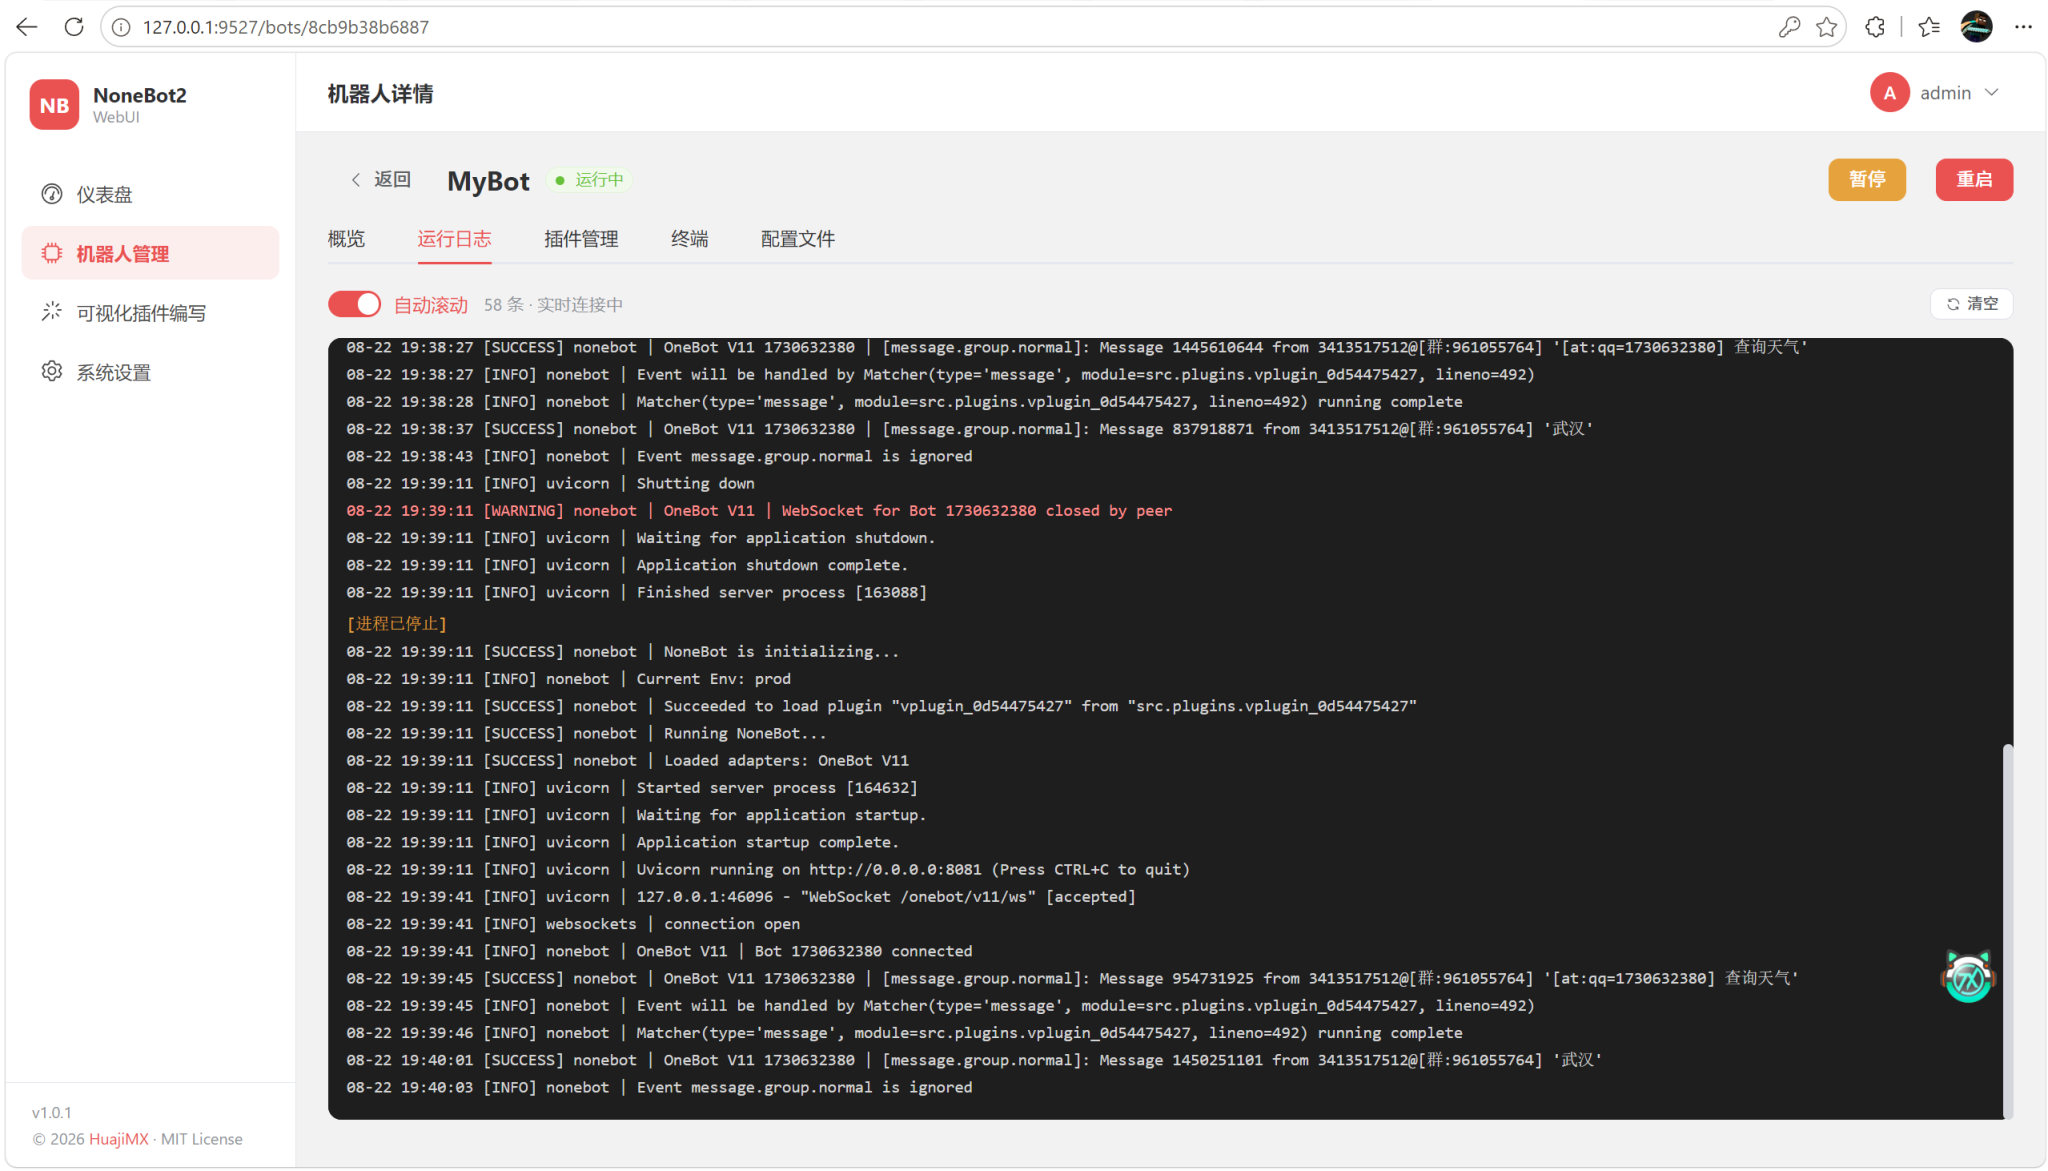2048x1171 pixels.
Task: Click browser back arrow
Action: (x=27, y=27)
